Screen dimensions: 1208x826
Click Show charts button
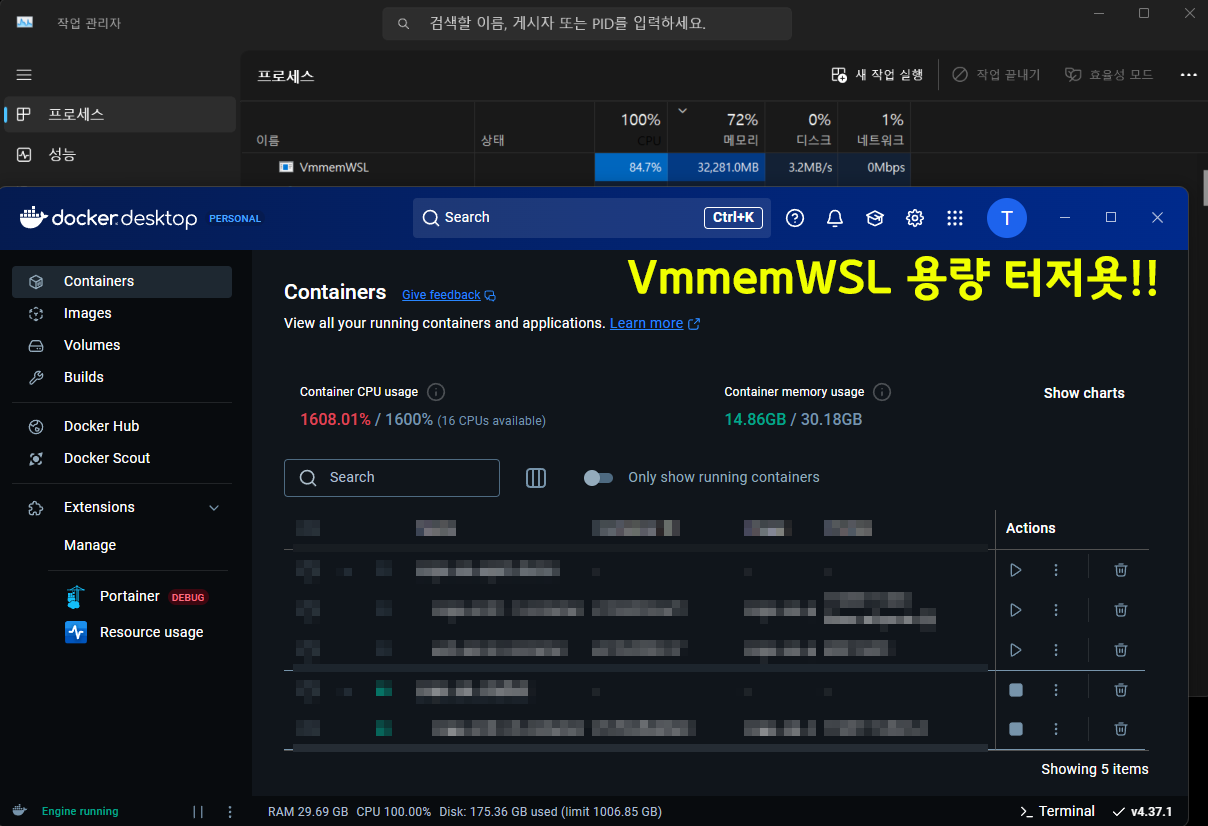click(1084, 394)
